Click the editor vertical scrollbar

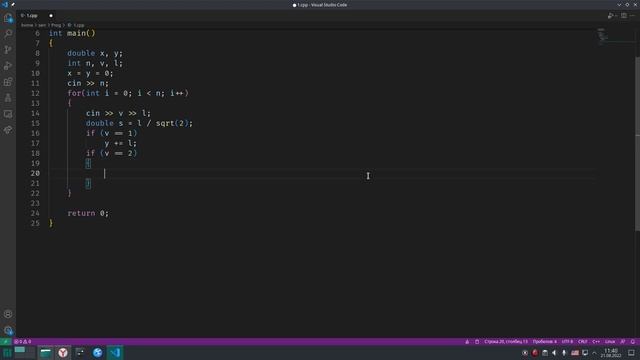[x=638, y=143]
